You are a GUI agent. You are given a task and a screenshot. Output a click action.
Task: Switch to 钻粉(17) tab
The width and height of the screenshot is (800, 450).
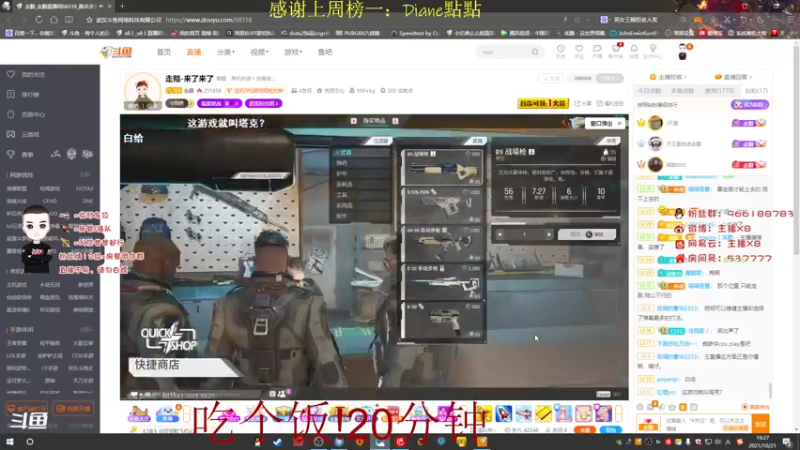click(x=756, y=91)
